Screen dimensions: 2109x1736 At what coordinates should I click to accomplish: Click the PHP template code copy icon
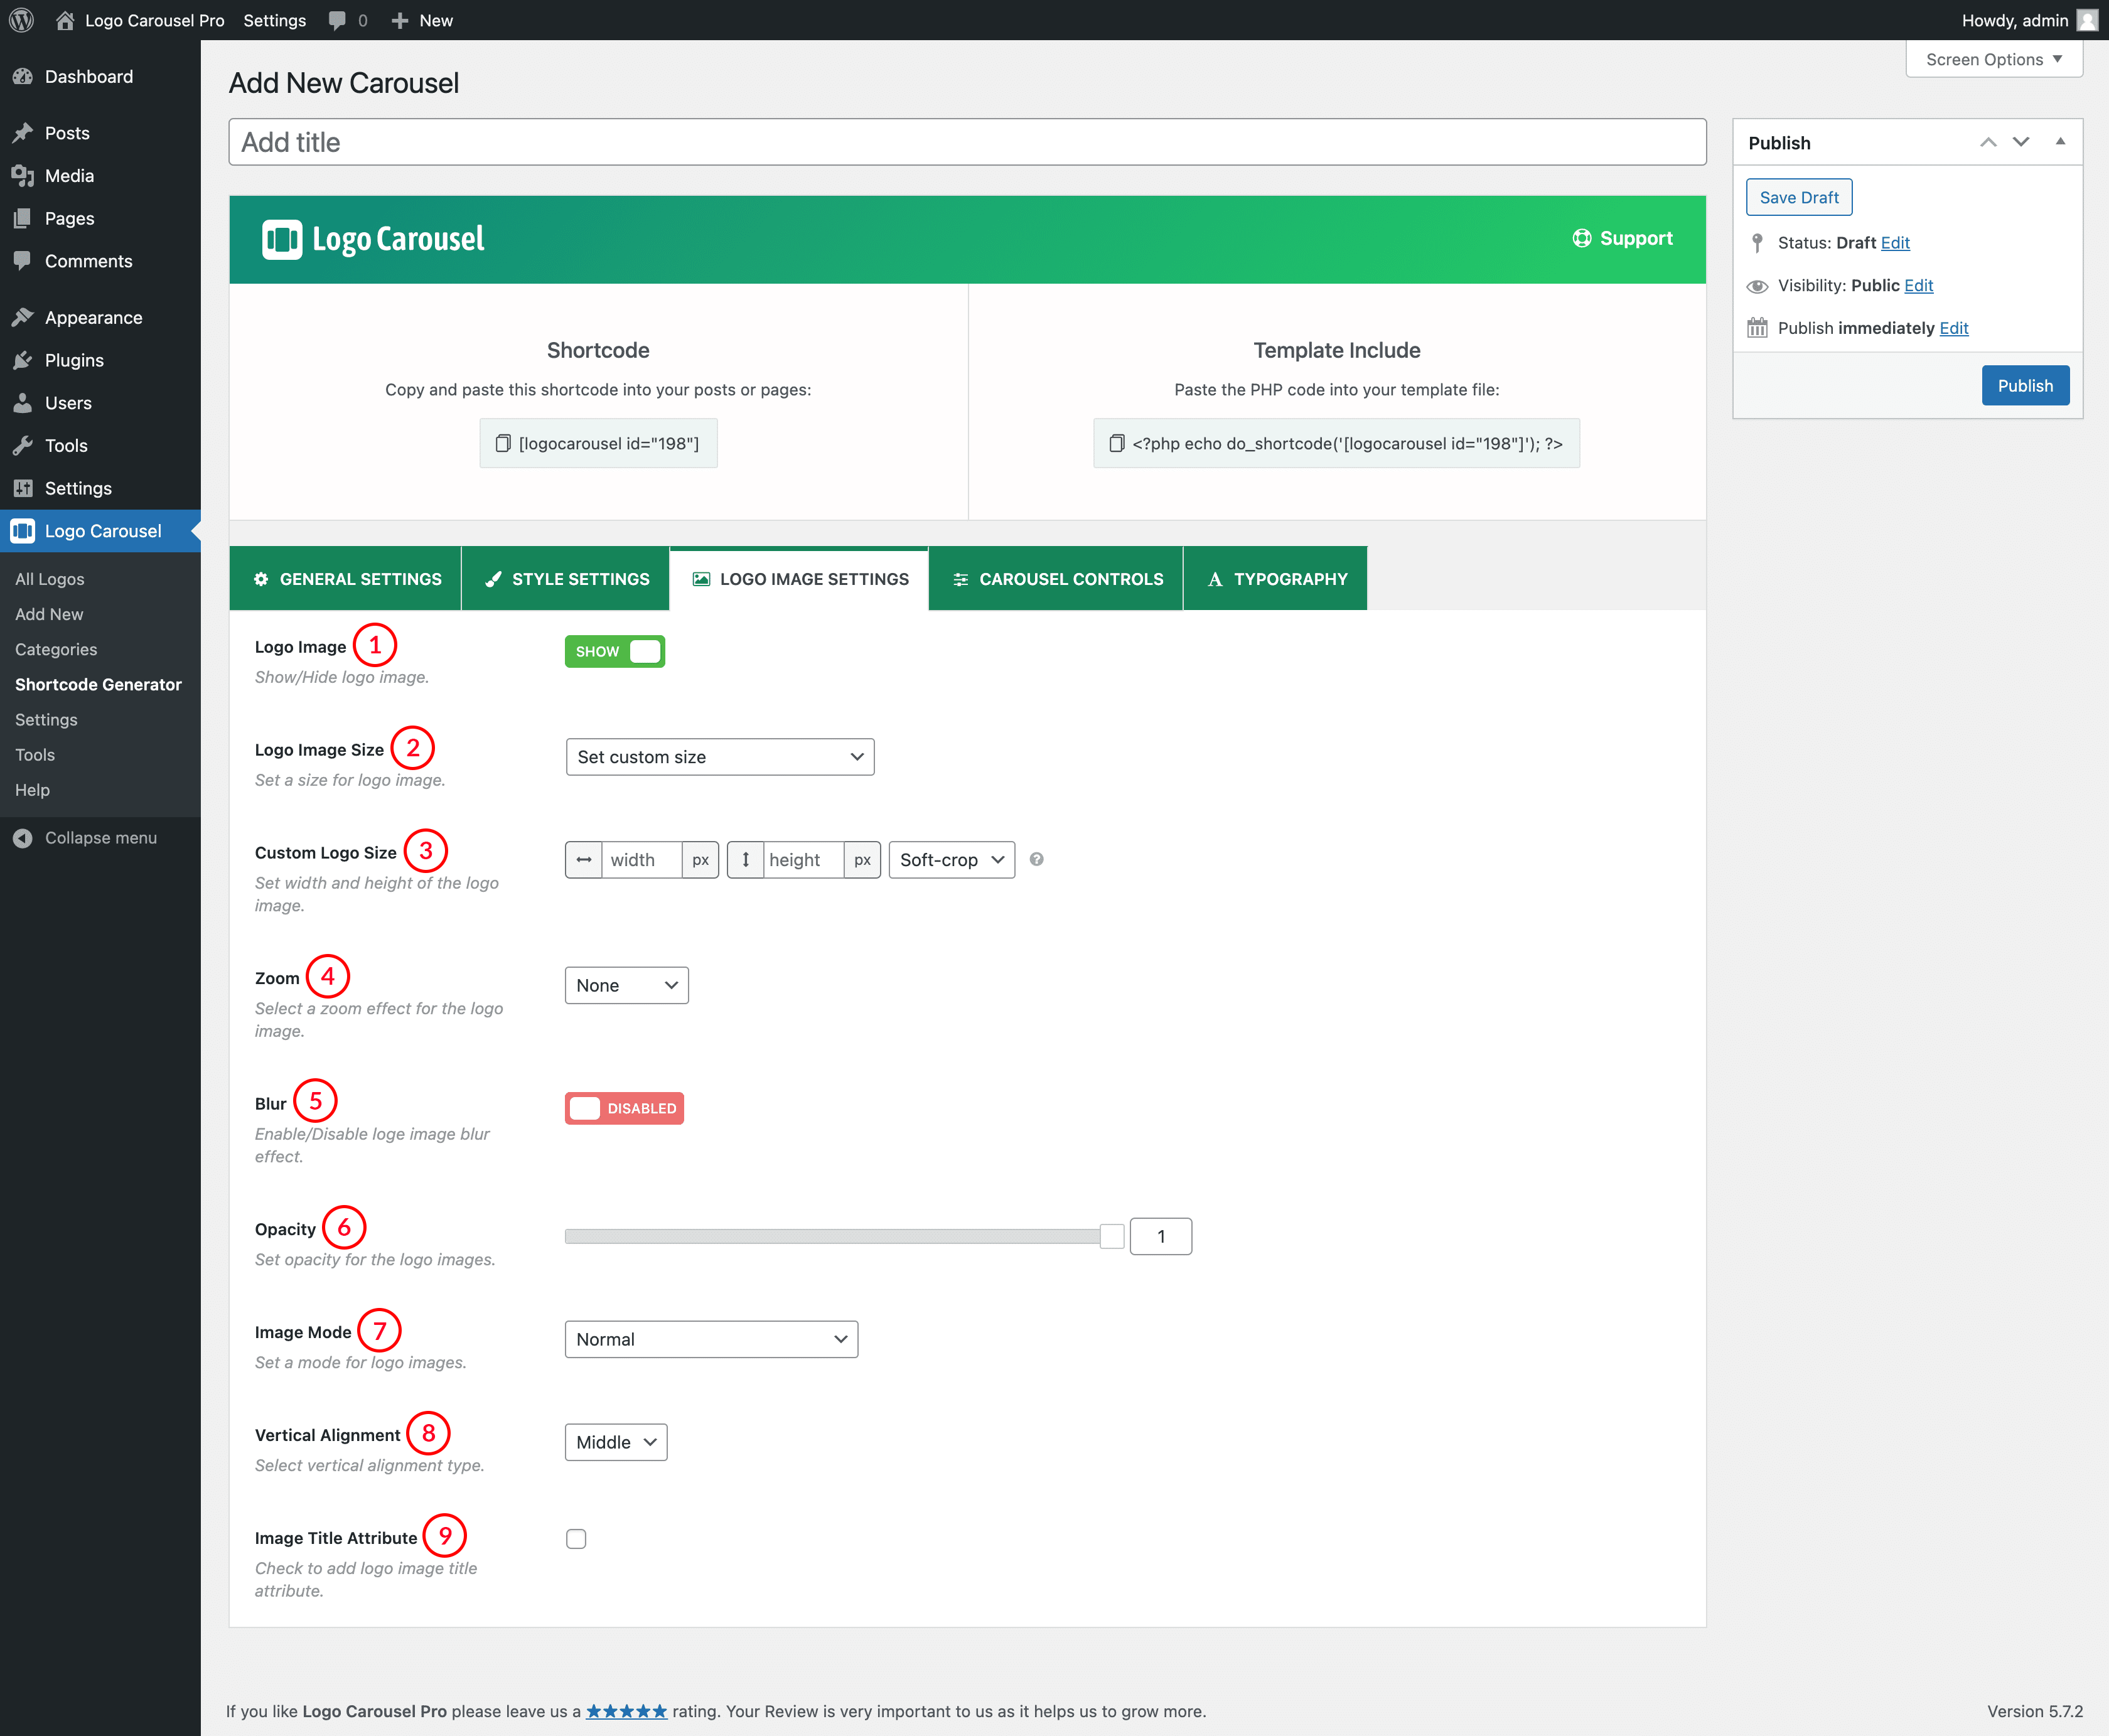coord(1116,443)
